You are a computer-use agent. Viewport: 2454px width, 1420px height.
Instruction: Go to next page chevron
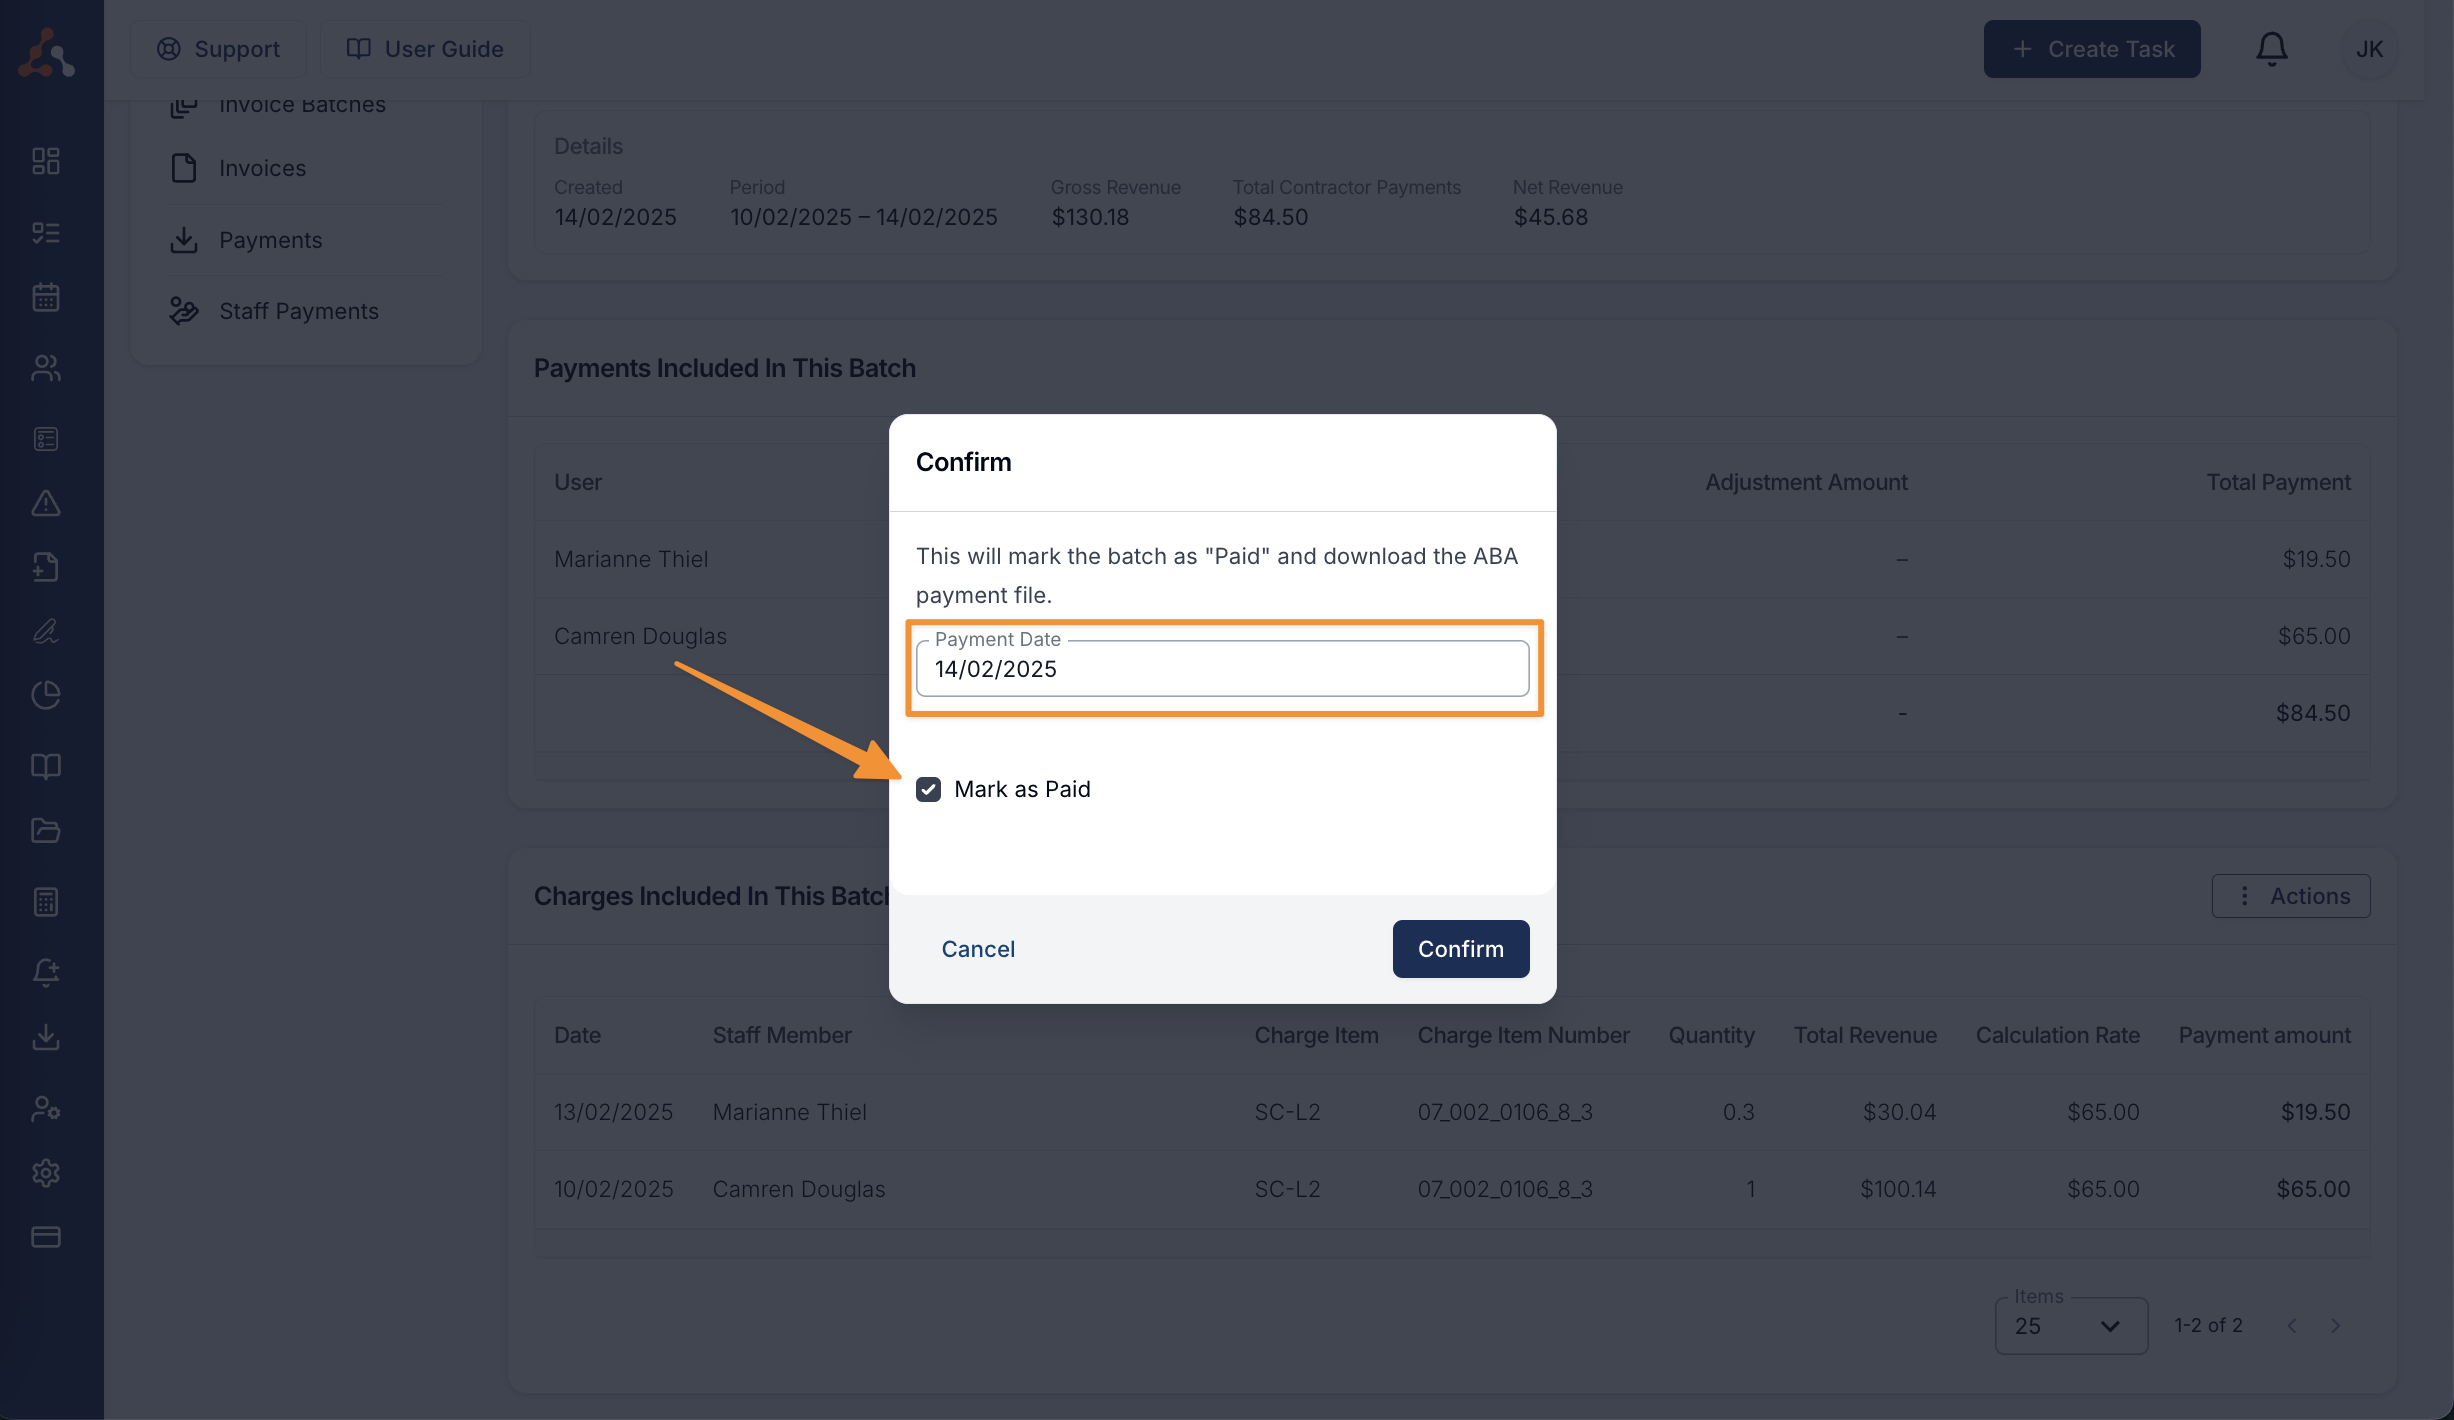(2336, 1326)
